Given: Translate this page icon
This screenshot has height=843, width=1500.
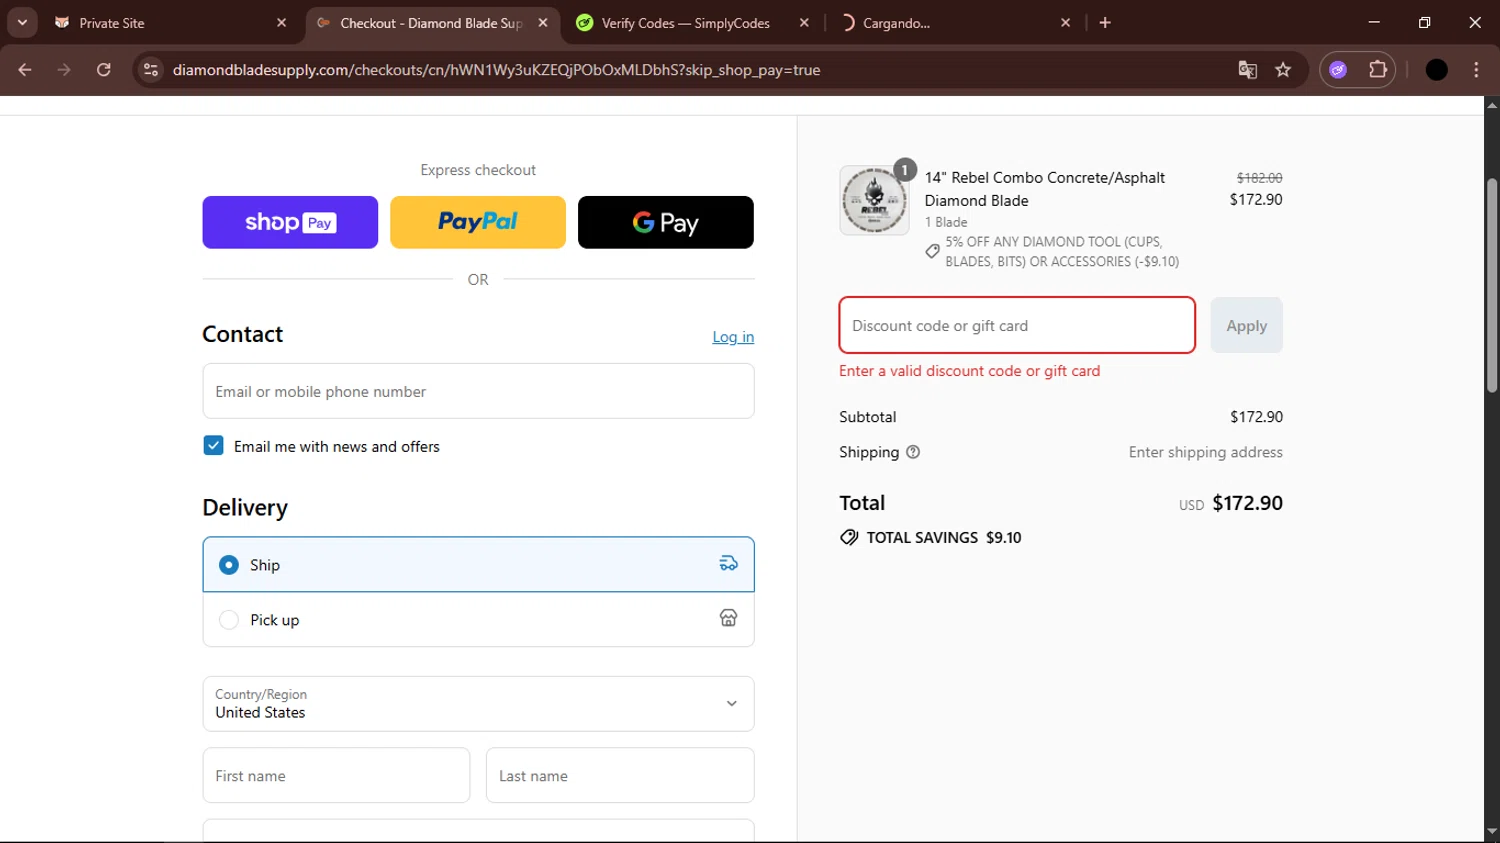Looking at the screenshot, I should 1247,70.
